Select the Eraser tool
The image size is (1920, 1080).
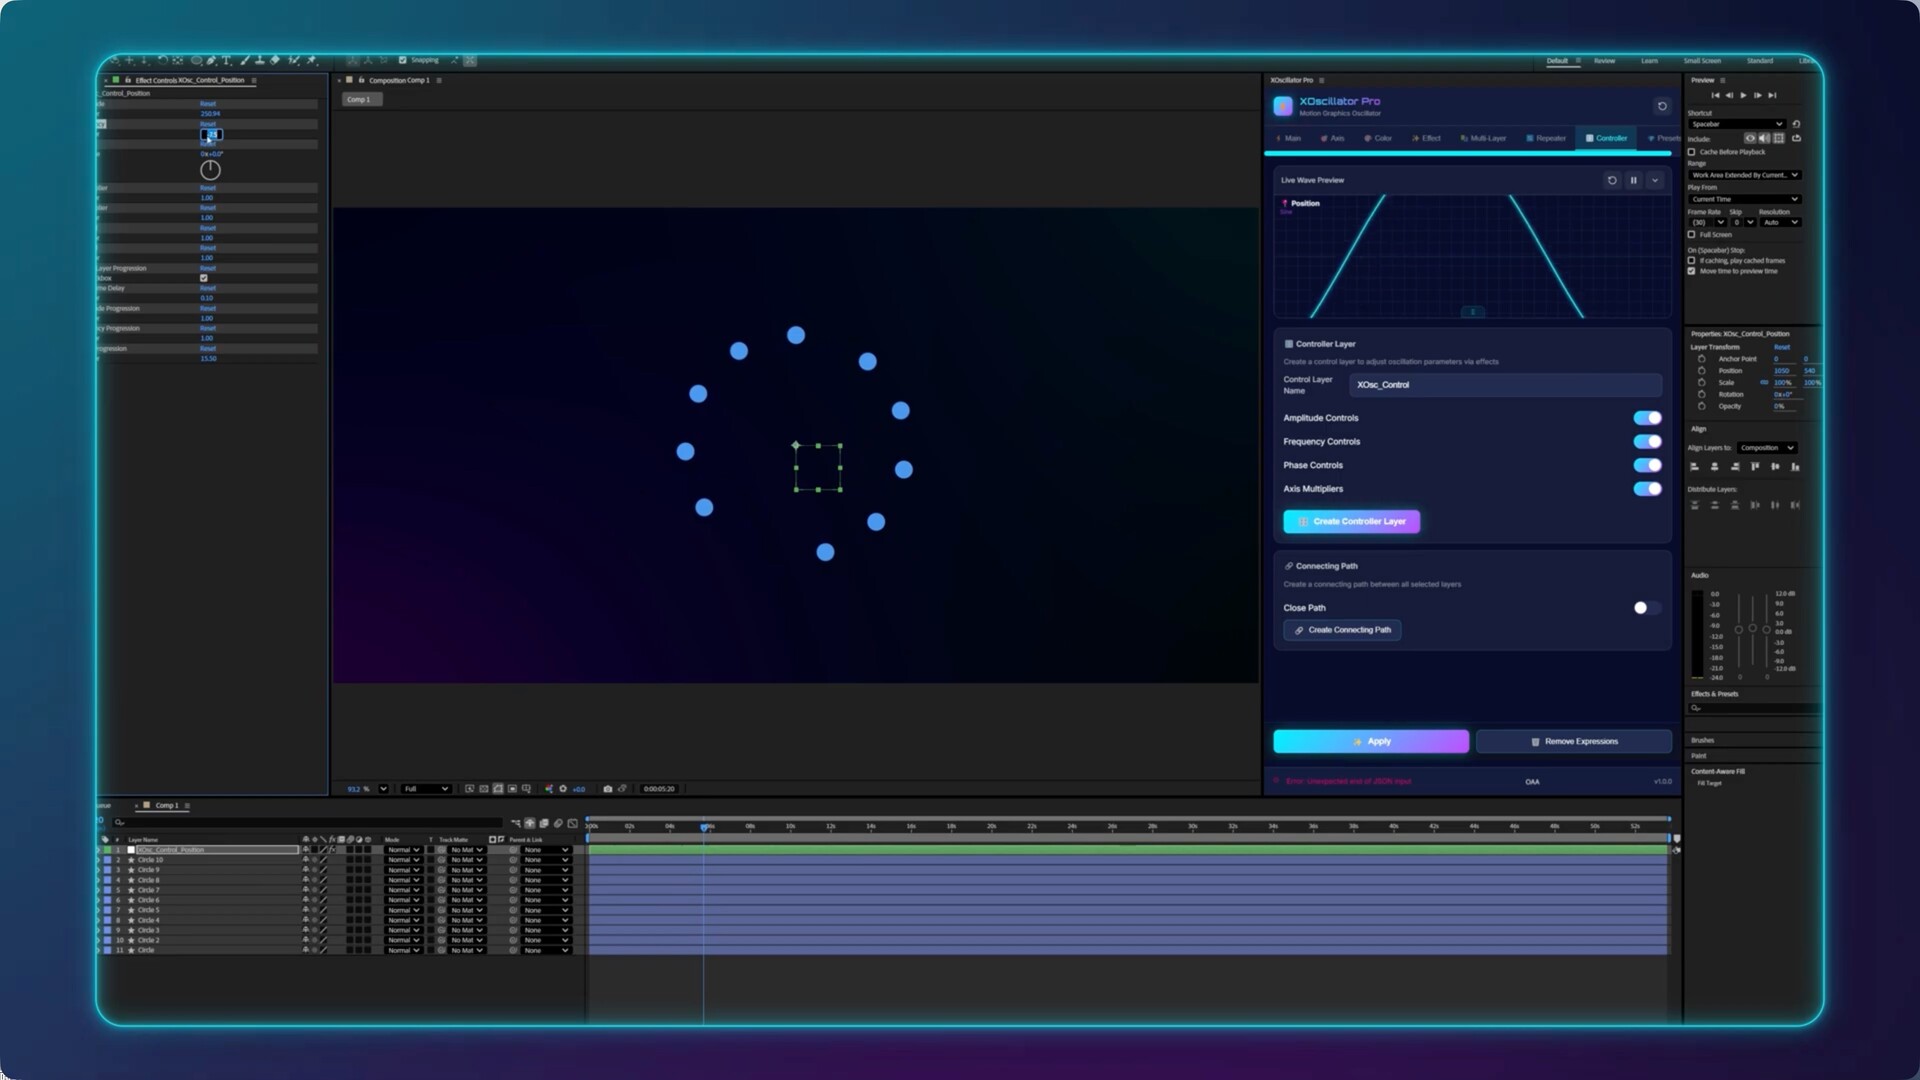275,60
